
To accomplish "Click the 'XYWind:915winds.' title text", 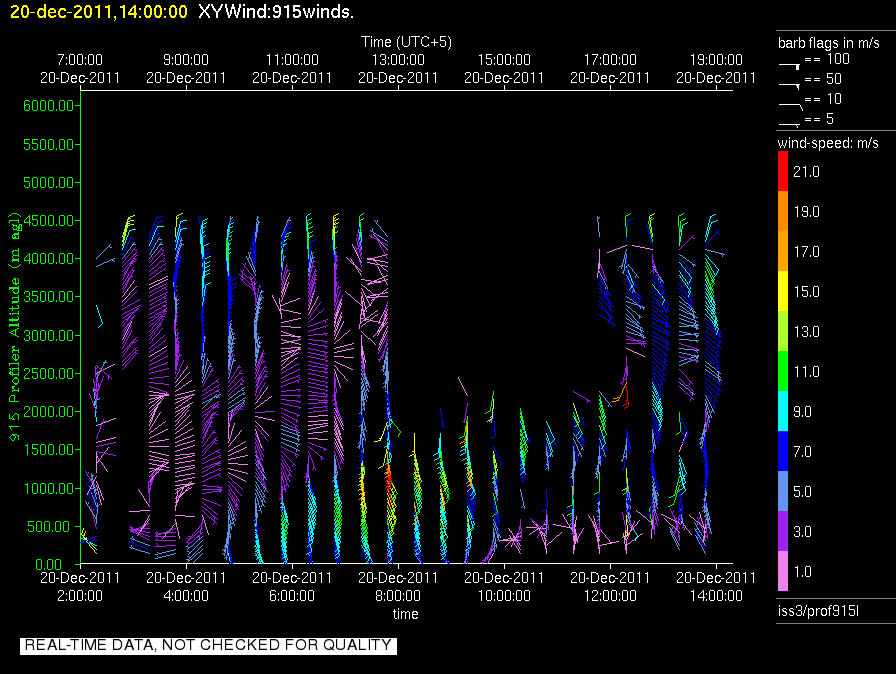I will click(276, 11).
